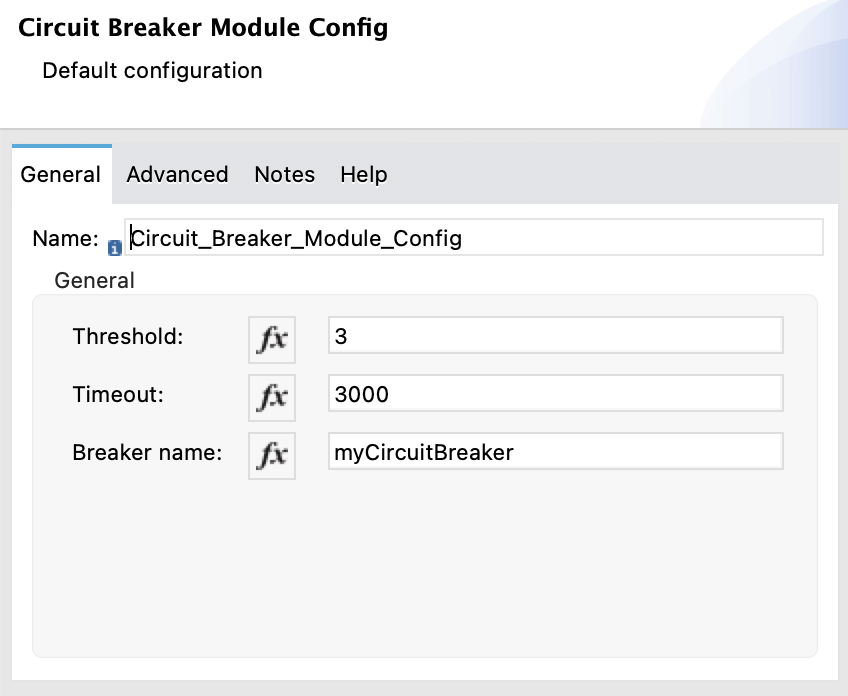This screenshot has width=848, height=696.
Task: Open the Advanced tab
Action: [x=177, y=175]
